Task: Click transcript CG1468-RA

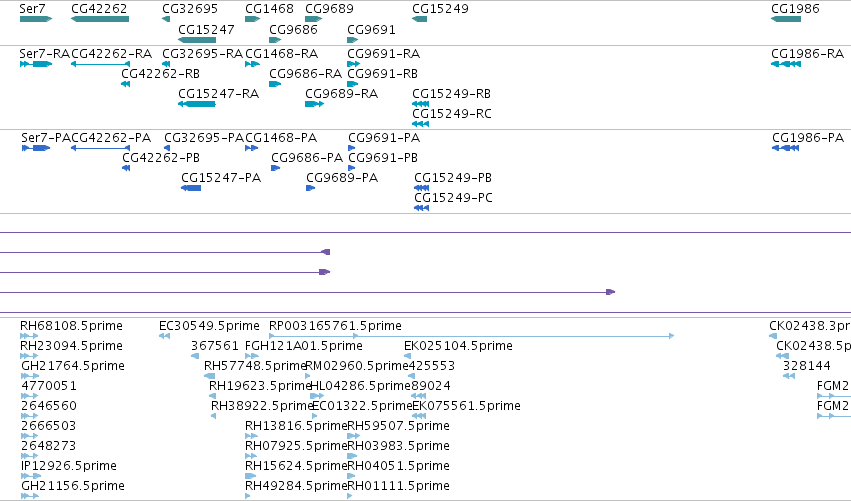Action: [x=252, y=64]
